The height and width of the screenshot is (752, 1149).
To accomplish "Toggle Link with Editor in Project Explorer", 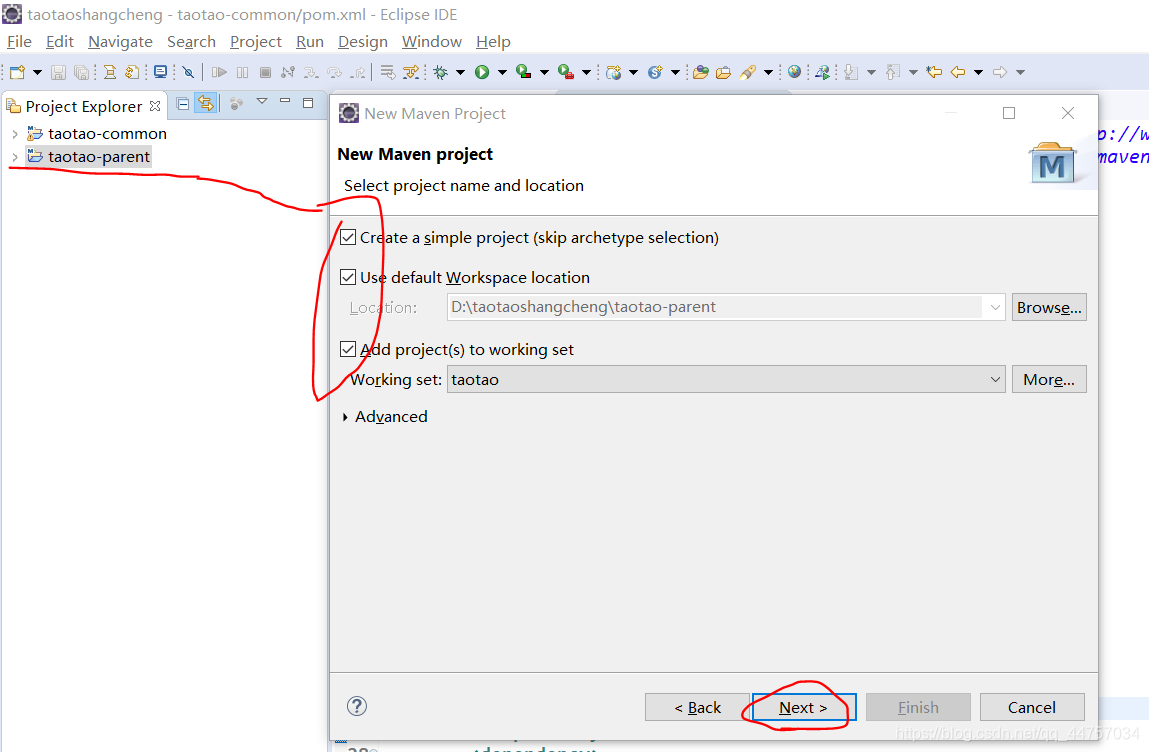I will pyautogui.click(x=206, y=103).
